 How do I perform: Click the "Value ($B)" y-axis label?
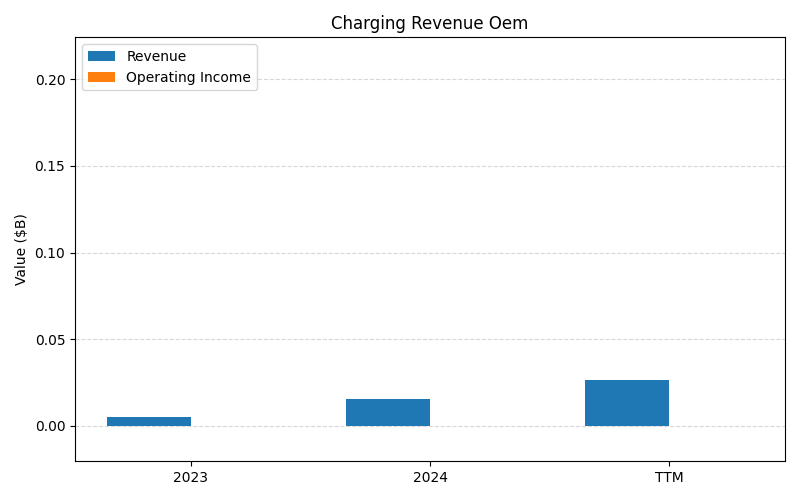pos(20,249)
